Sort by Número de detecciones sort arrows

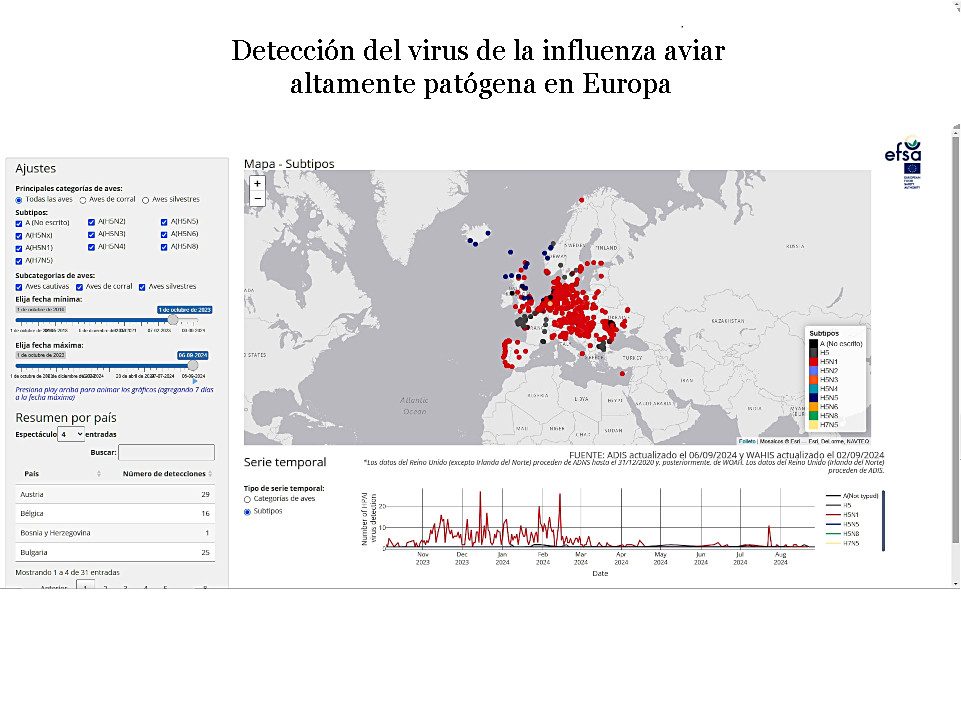210,473
